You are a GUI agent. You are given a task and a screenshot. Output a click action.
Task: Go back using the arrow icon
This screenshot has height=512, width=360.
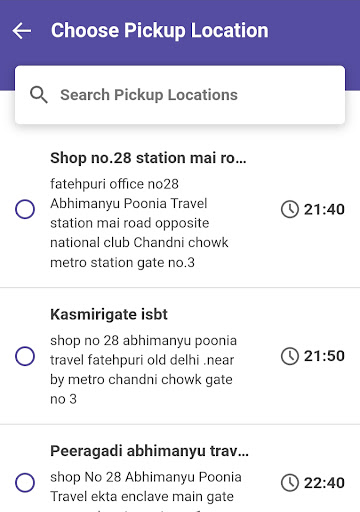tap(22, 31)
